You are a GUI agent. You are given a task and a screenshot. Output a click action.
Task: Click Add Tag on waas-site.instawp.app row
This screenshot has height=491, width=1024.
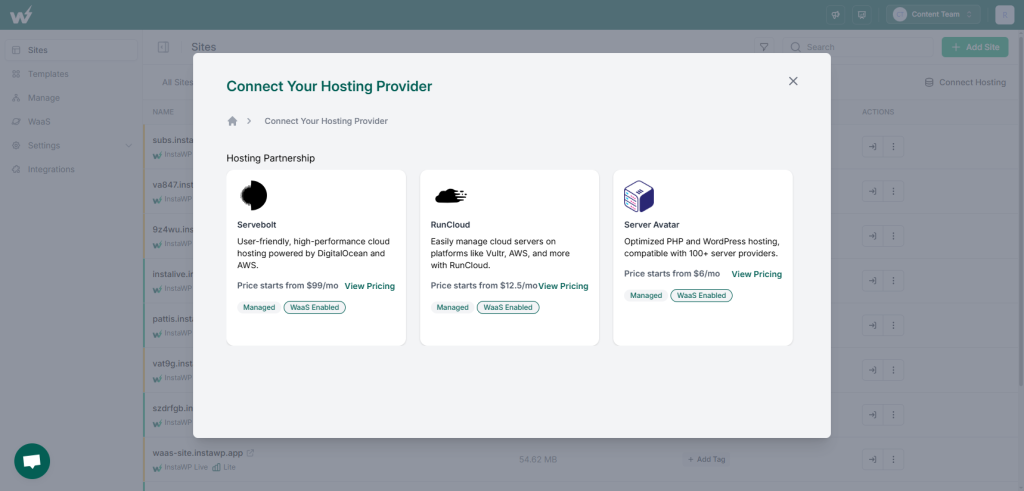706,460
